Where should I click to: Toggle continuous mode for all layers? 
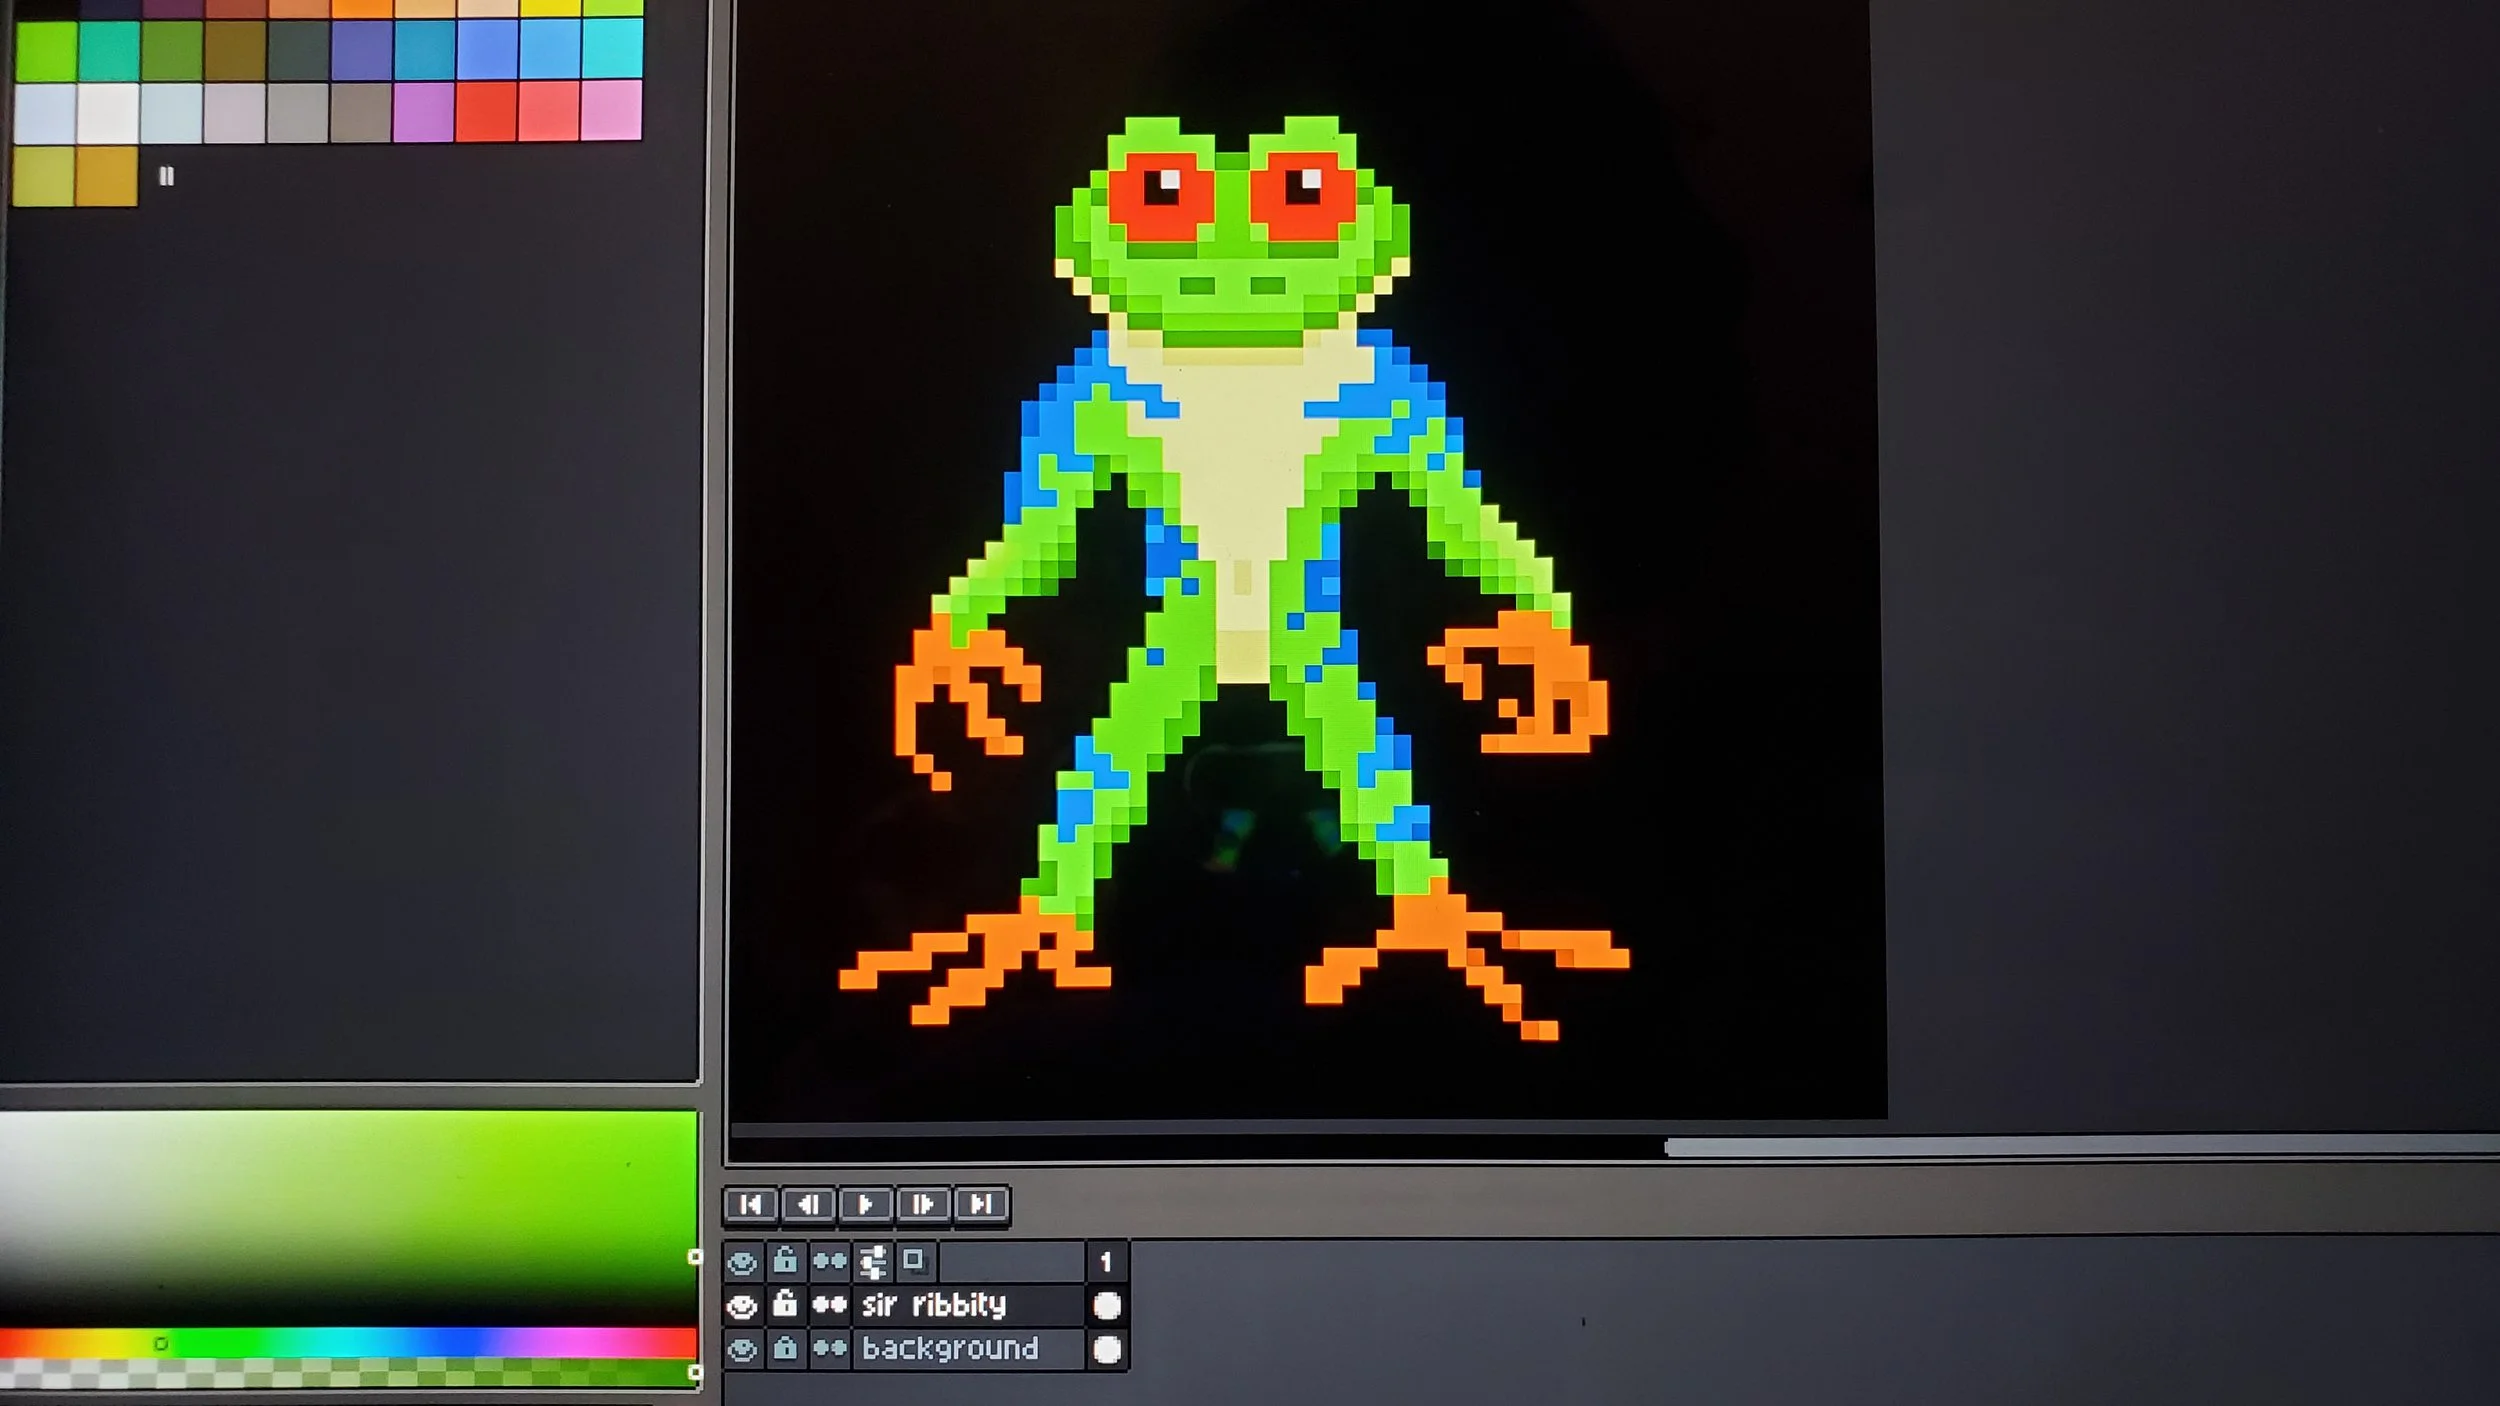pos(829,1262)
